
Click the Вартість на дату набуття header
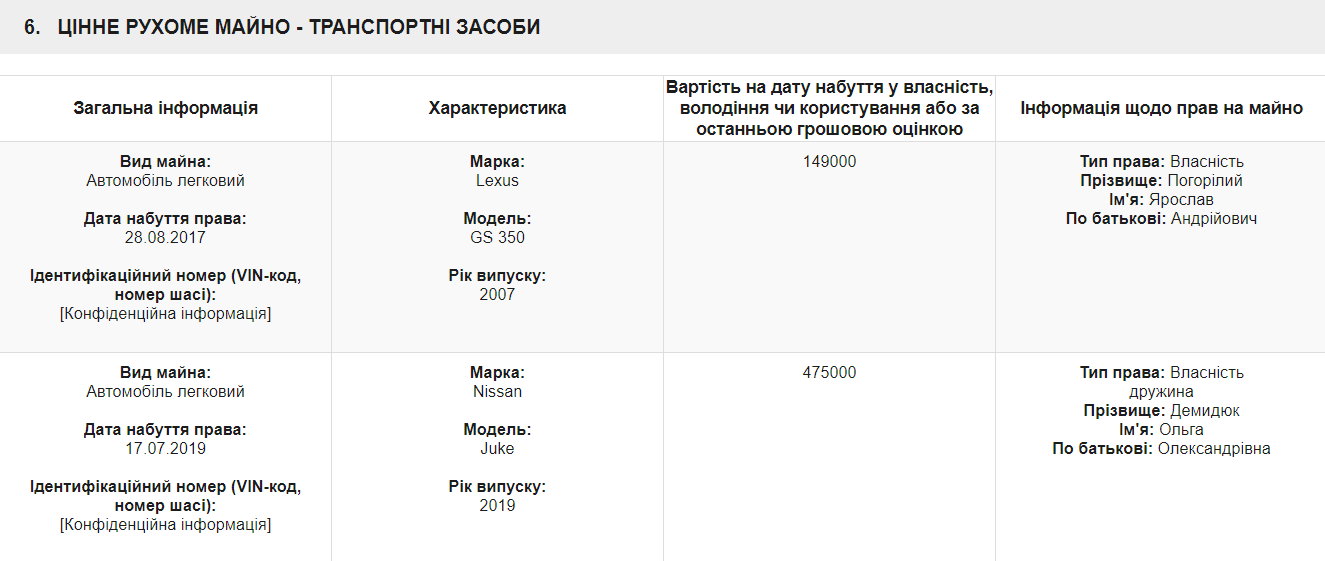pyautogui.click(x=829, y=108)
